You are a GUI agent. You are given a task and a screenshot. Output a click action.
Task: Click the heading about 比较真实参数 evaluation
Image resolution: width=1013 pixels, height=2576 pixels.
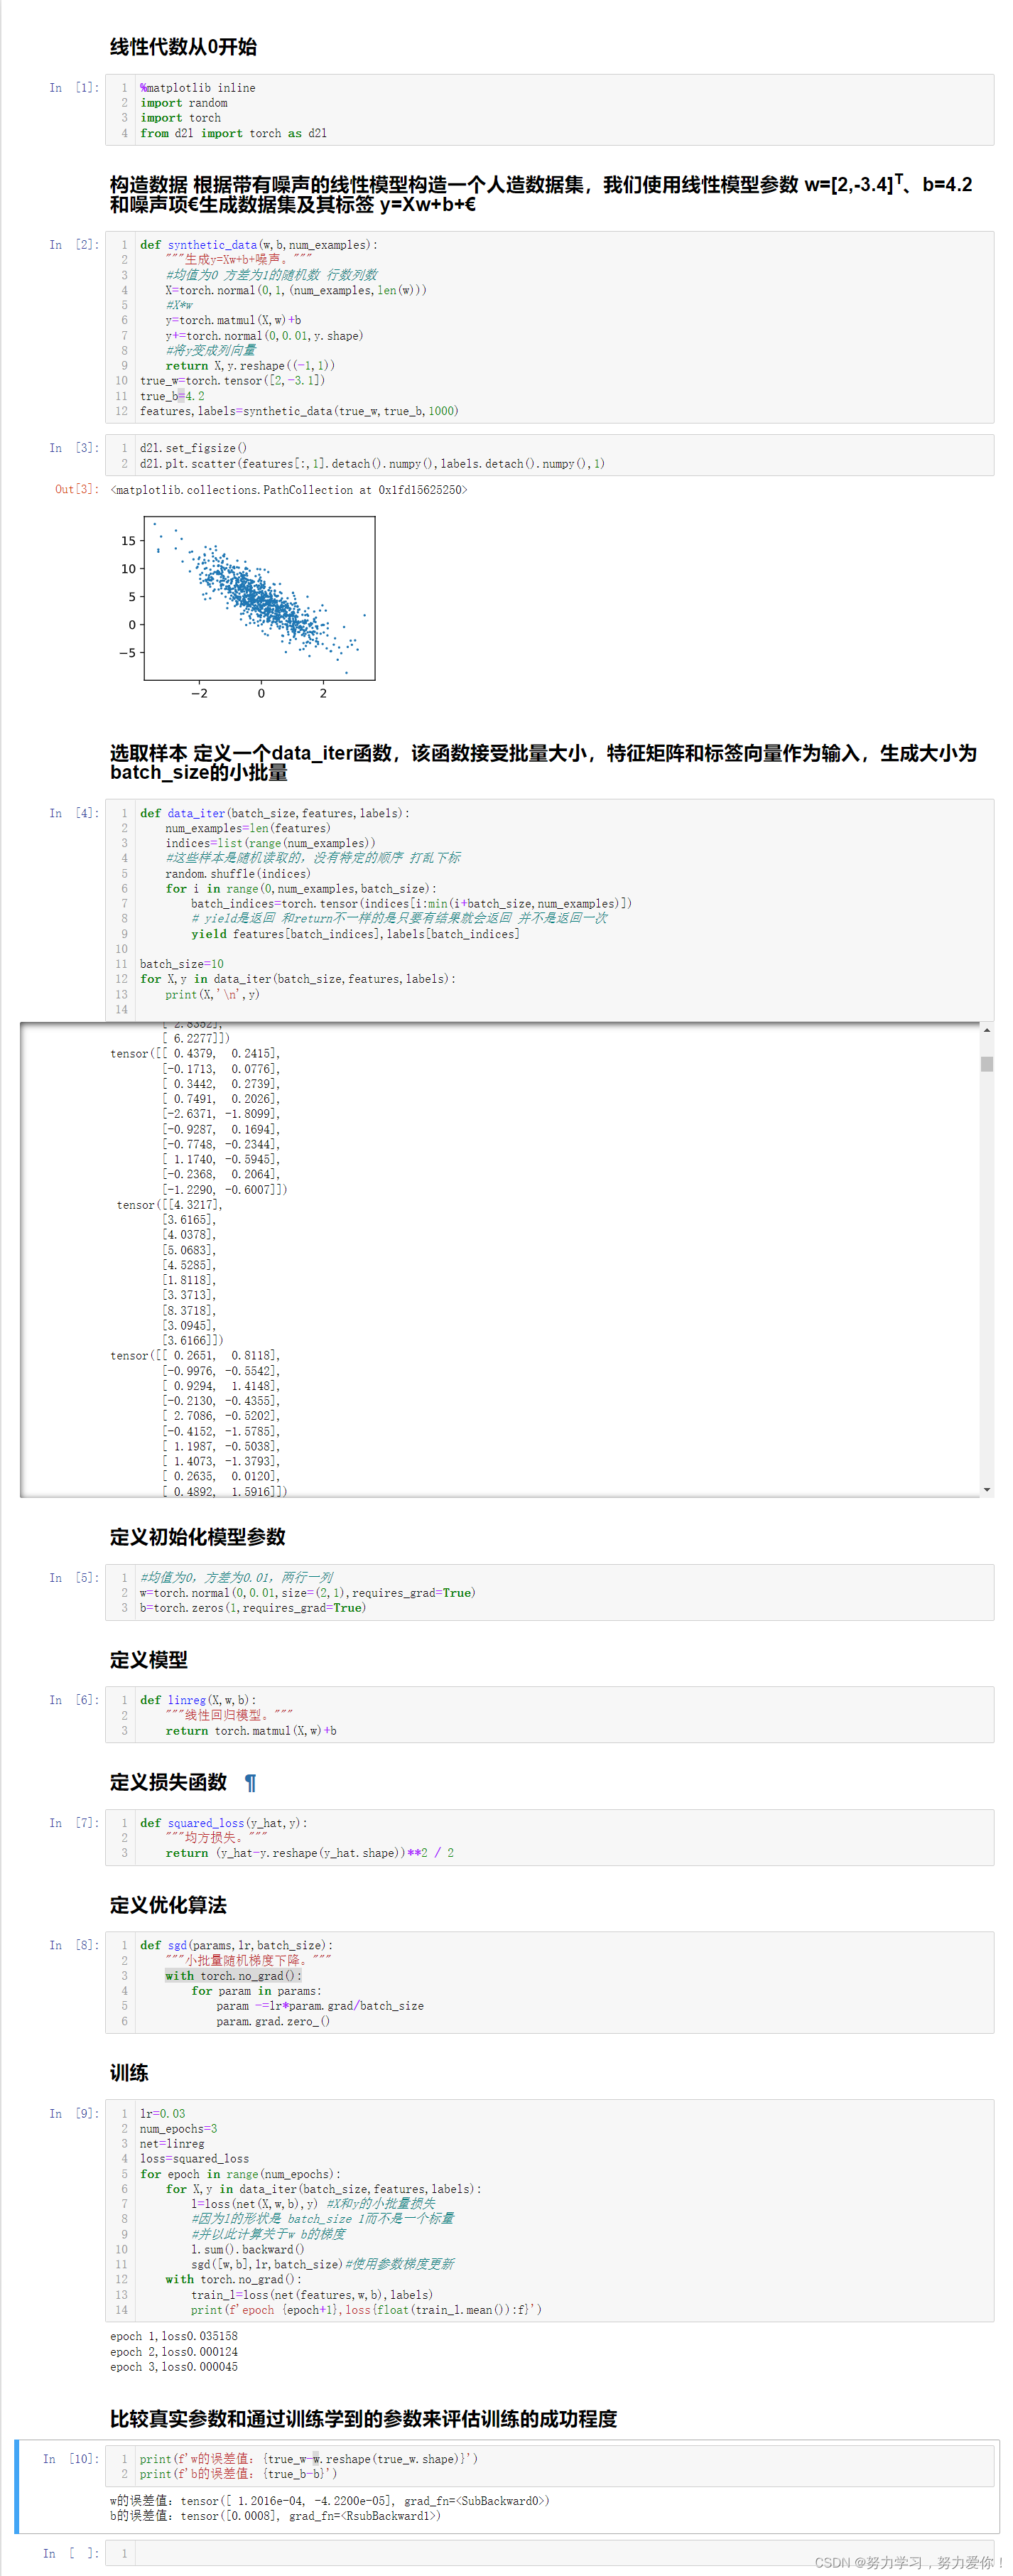click(x=363, y=2418)
